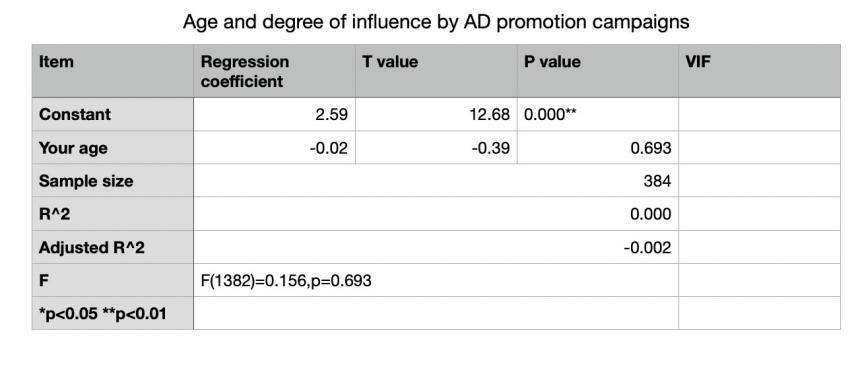
Task: Select the table title text
Action: tap(436, 22)
